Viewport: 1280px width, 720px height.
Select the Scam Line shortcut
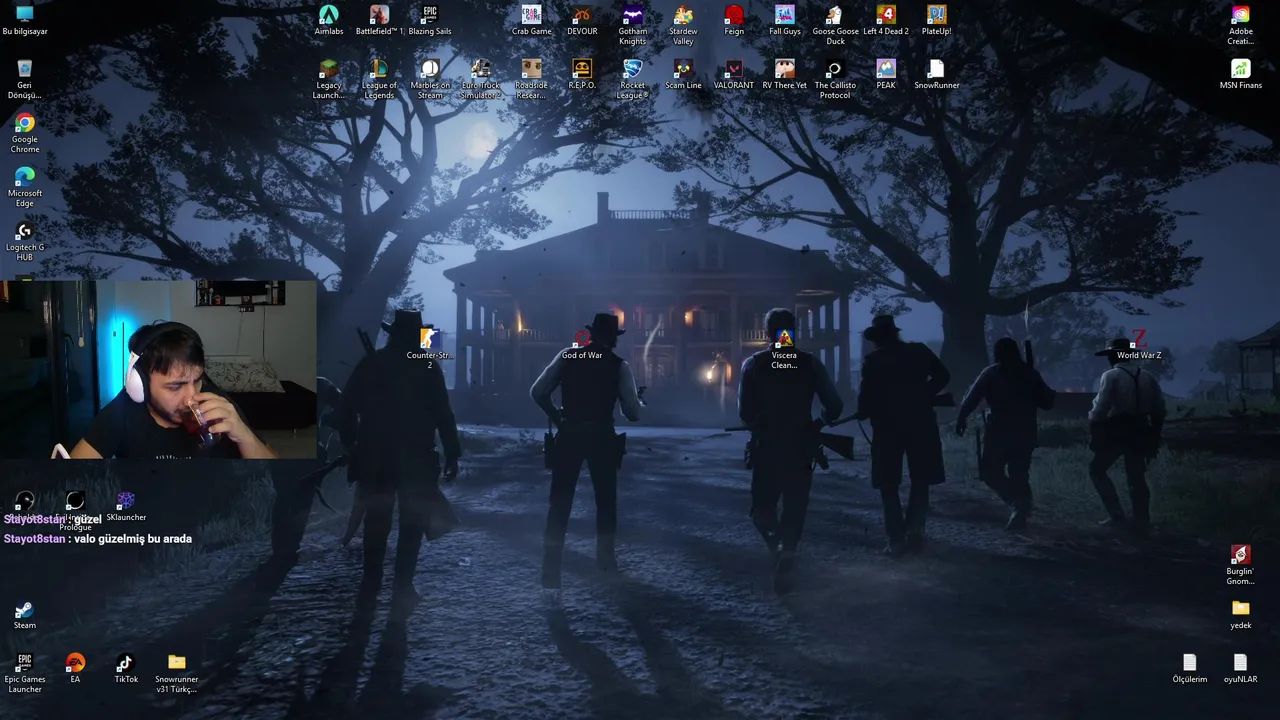683,74
